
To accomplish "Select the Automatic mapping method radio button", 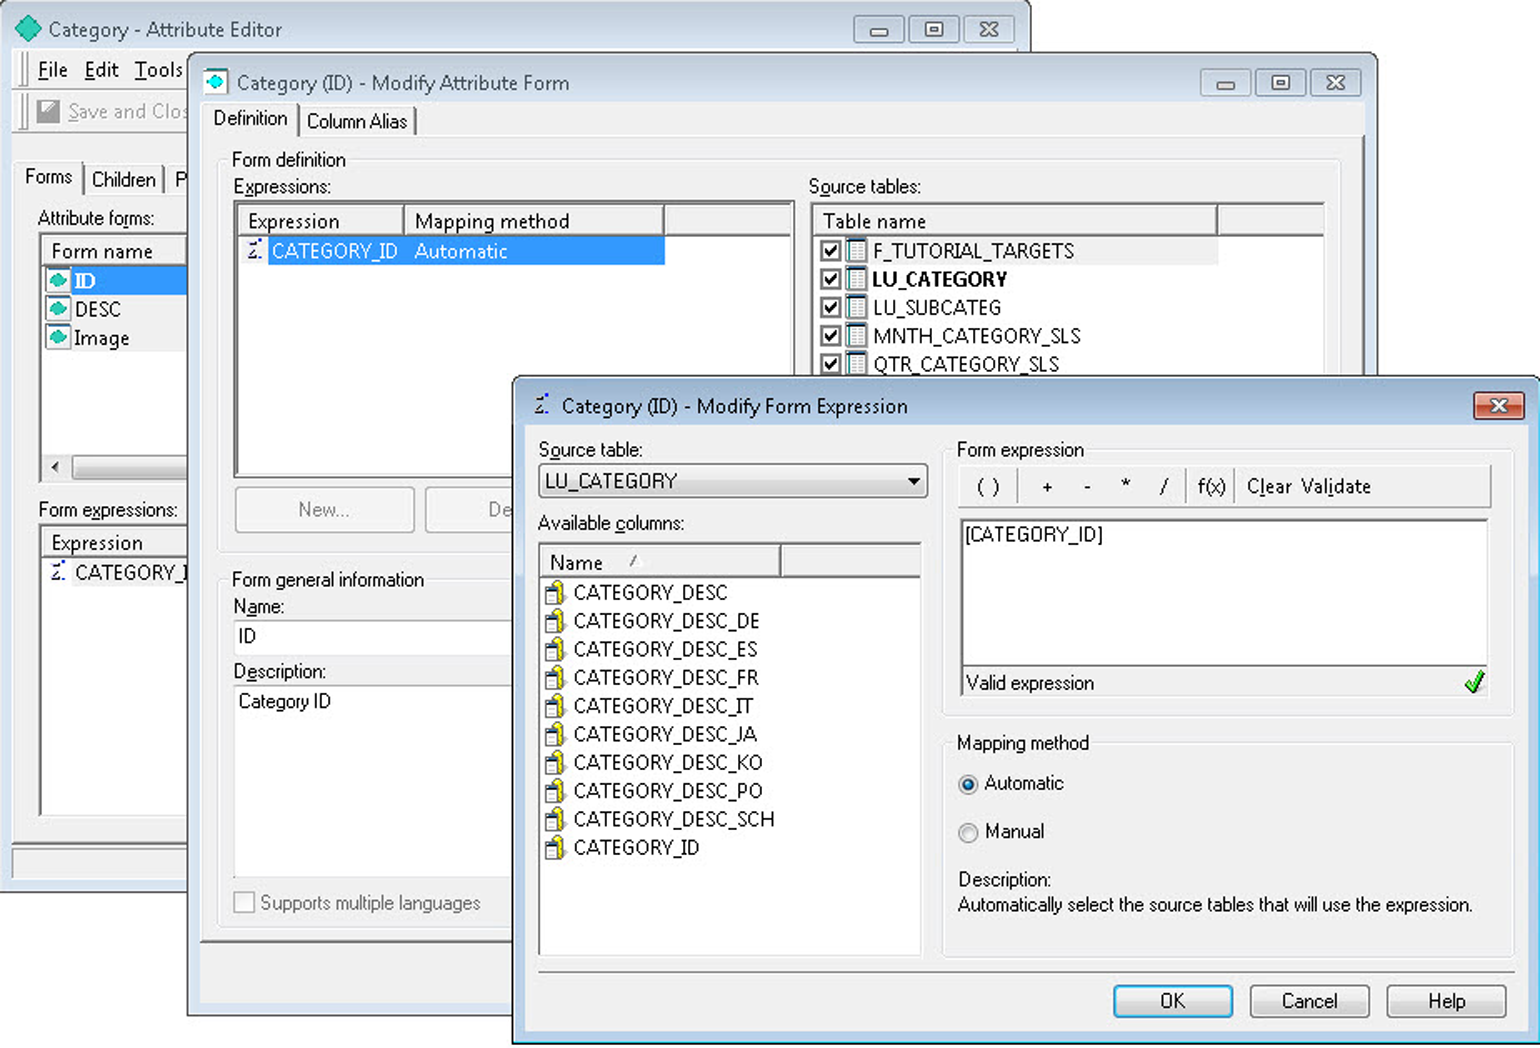I will tap(967, 784).
